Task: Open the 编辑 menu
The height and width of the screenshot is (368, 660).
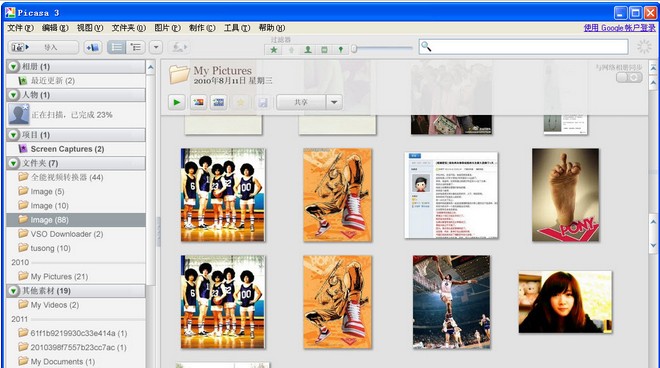Action: click(55, 28)
